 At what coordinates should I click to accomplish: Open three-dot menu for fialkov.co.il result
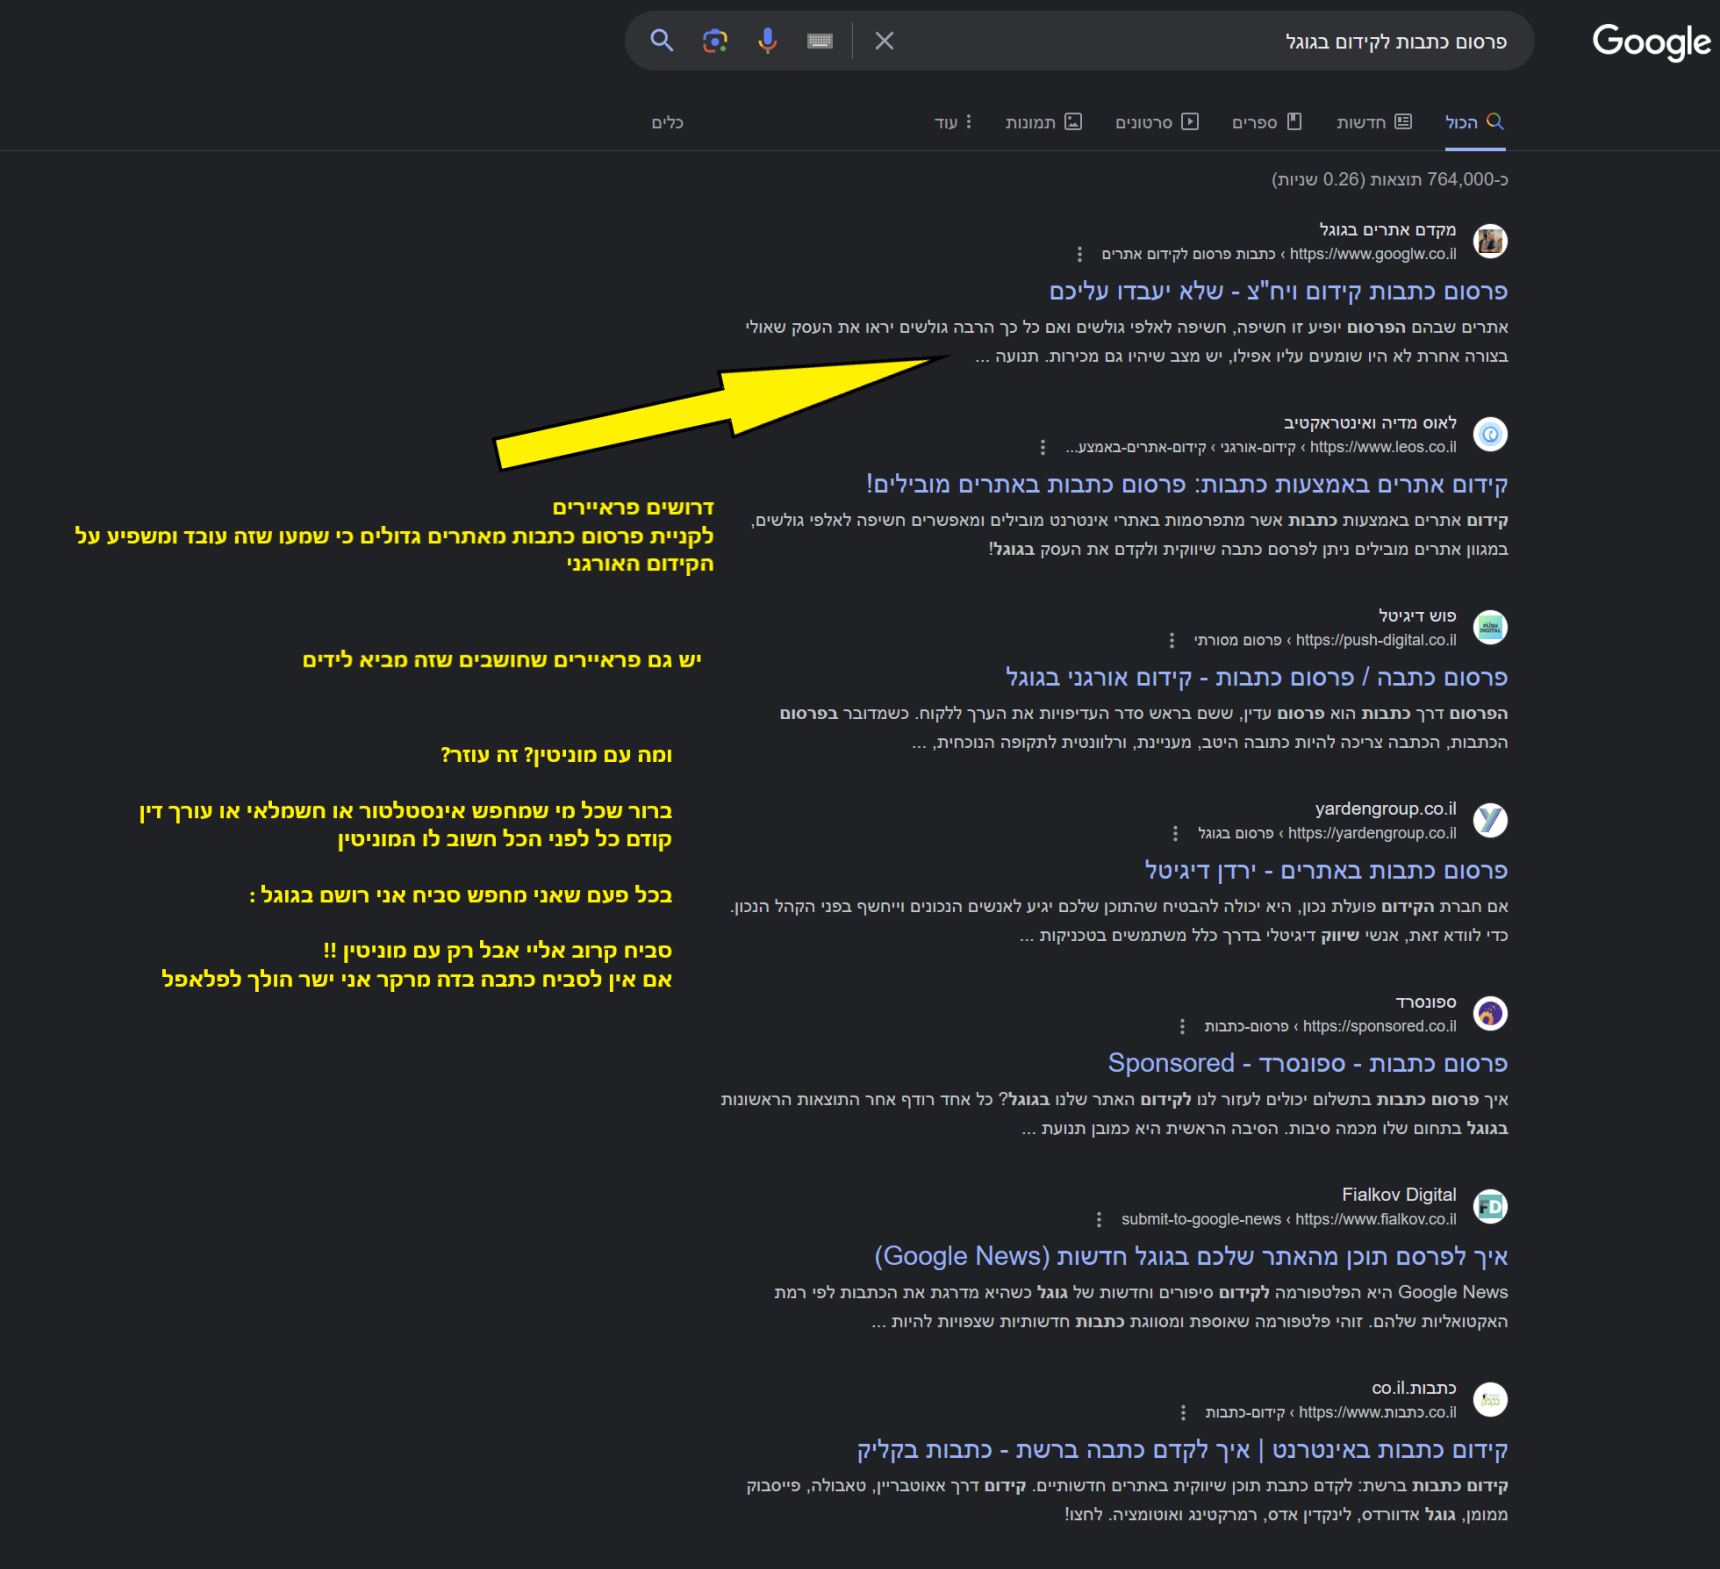point(1099,1219)
